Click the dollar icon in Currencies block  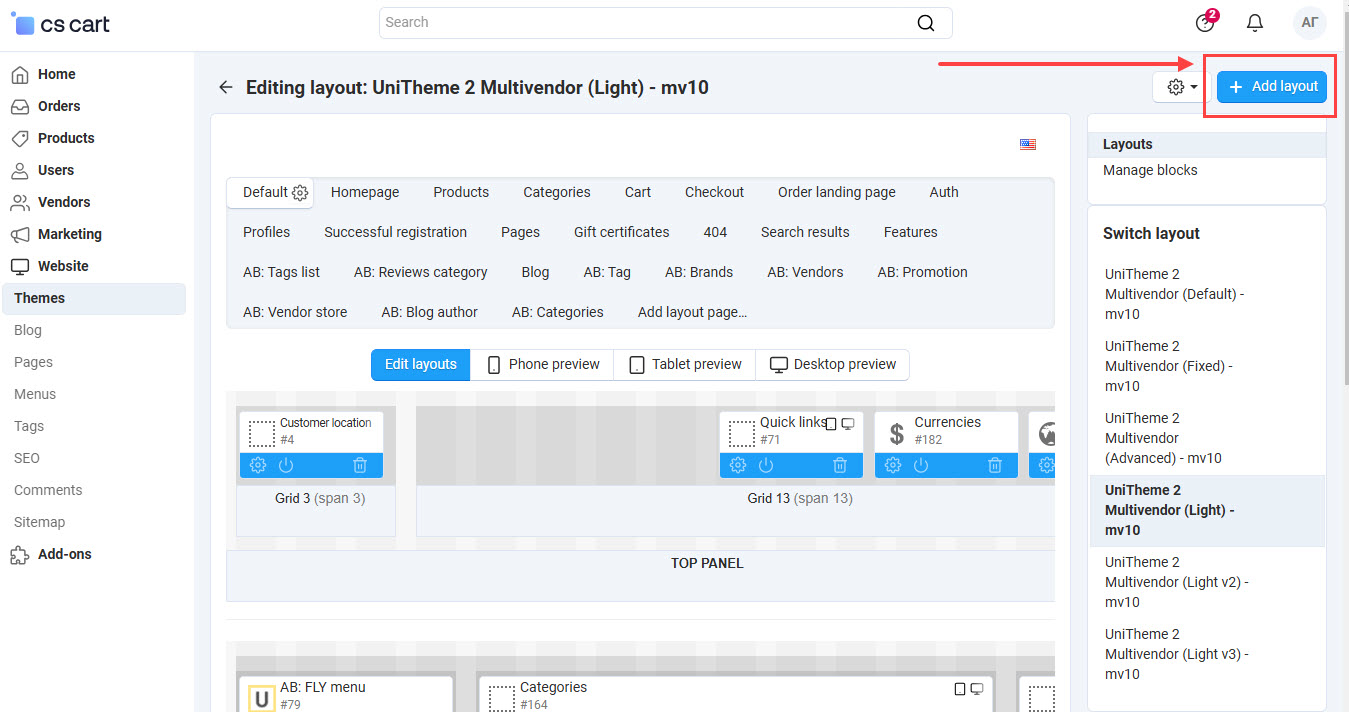[x=897, y=433]
